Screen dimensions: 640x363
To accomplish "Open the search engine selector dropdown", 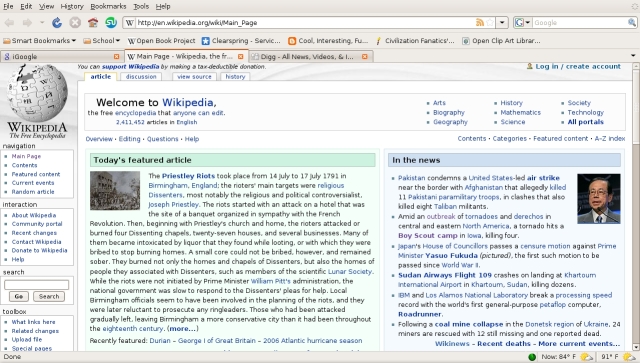I will pyautogui.click(x=522, y=23).
